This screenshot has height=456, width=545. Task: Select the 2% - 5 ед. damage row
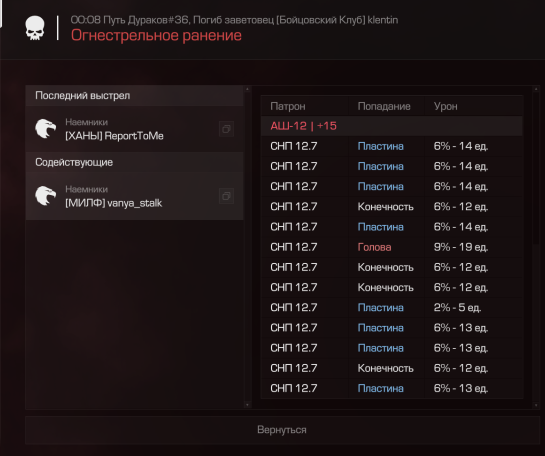(392, 308)
